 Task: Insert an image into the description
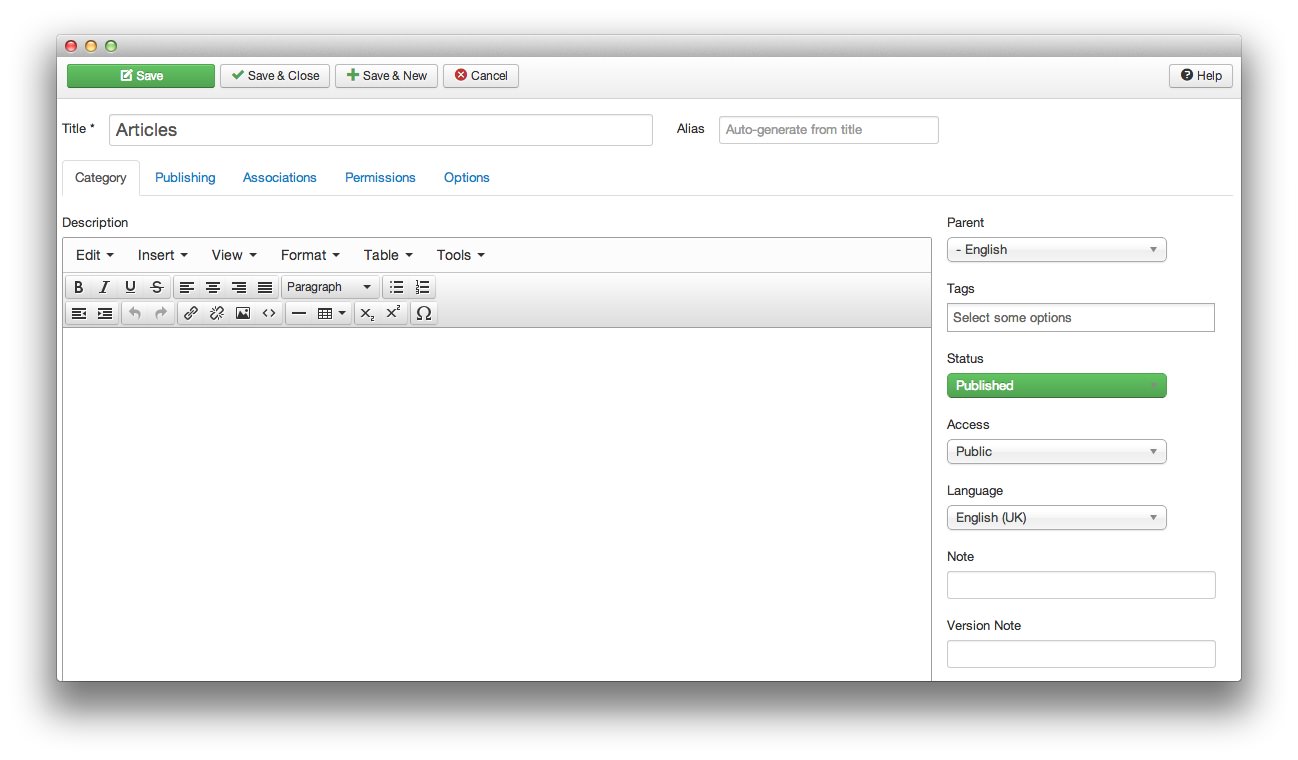[x=243, y=313]
